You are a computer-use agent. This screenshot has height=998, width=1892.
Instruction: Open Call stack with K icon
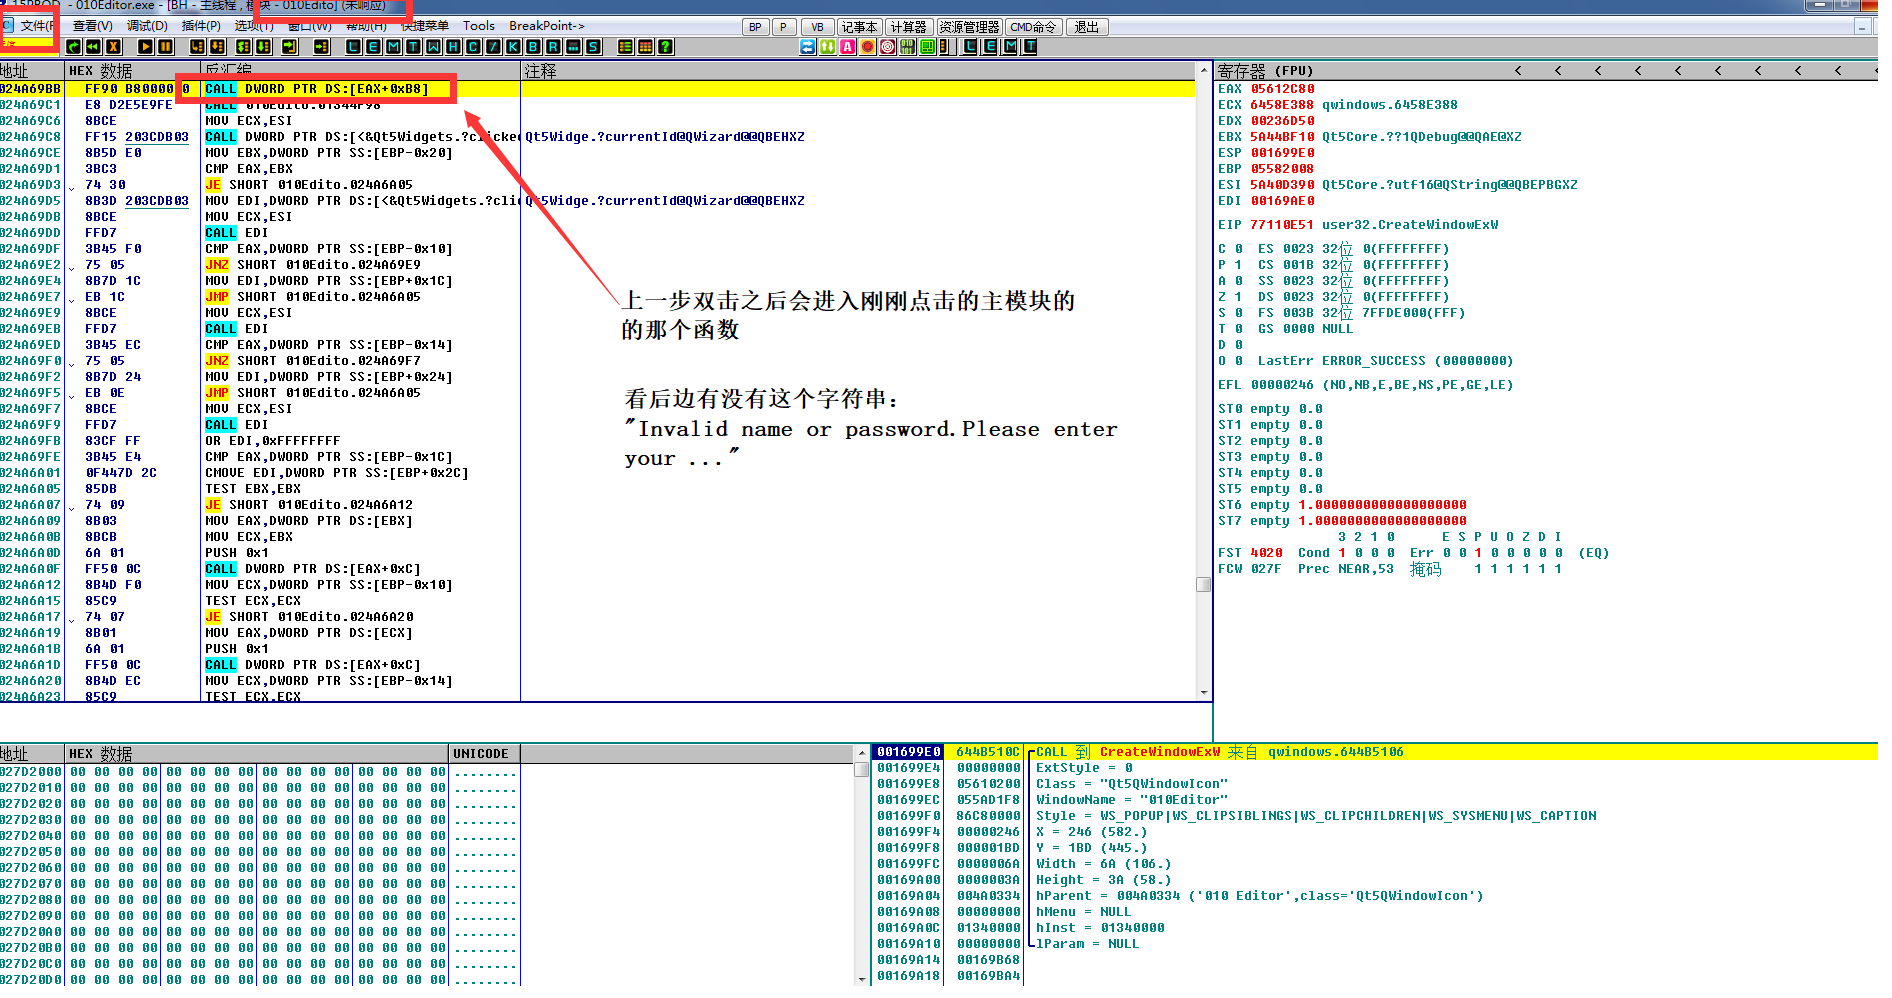[513, 46]
